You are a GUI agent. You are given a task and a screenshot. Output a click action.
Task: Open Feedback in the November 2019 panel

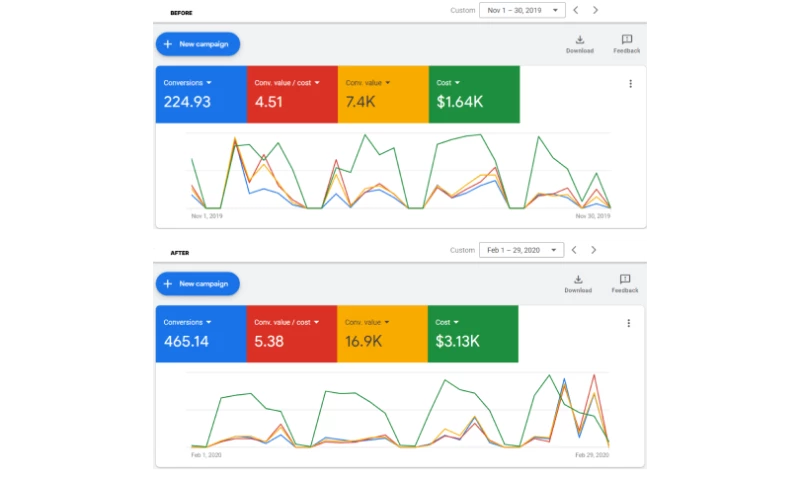[626, 41]
